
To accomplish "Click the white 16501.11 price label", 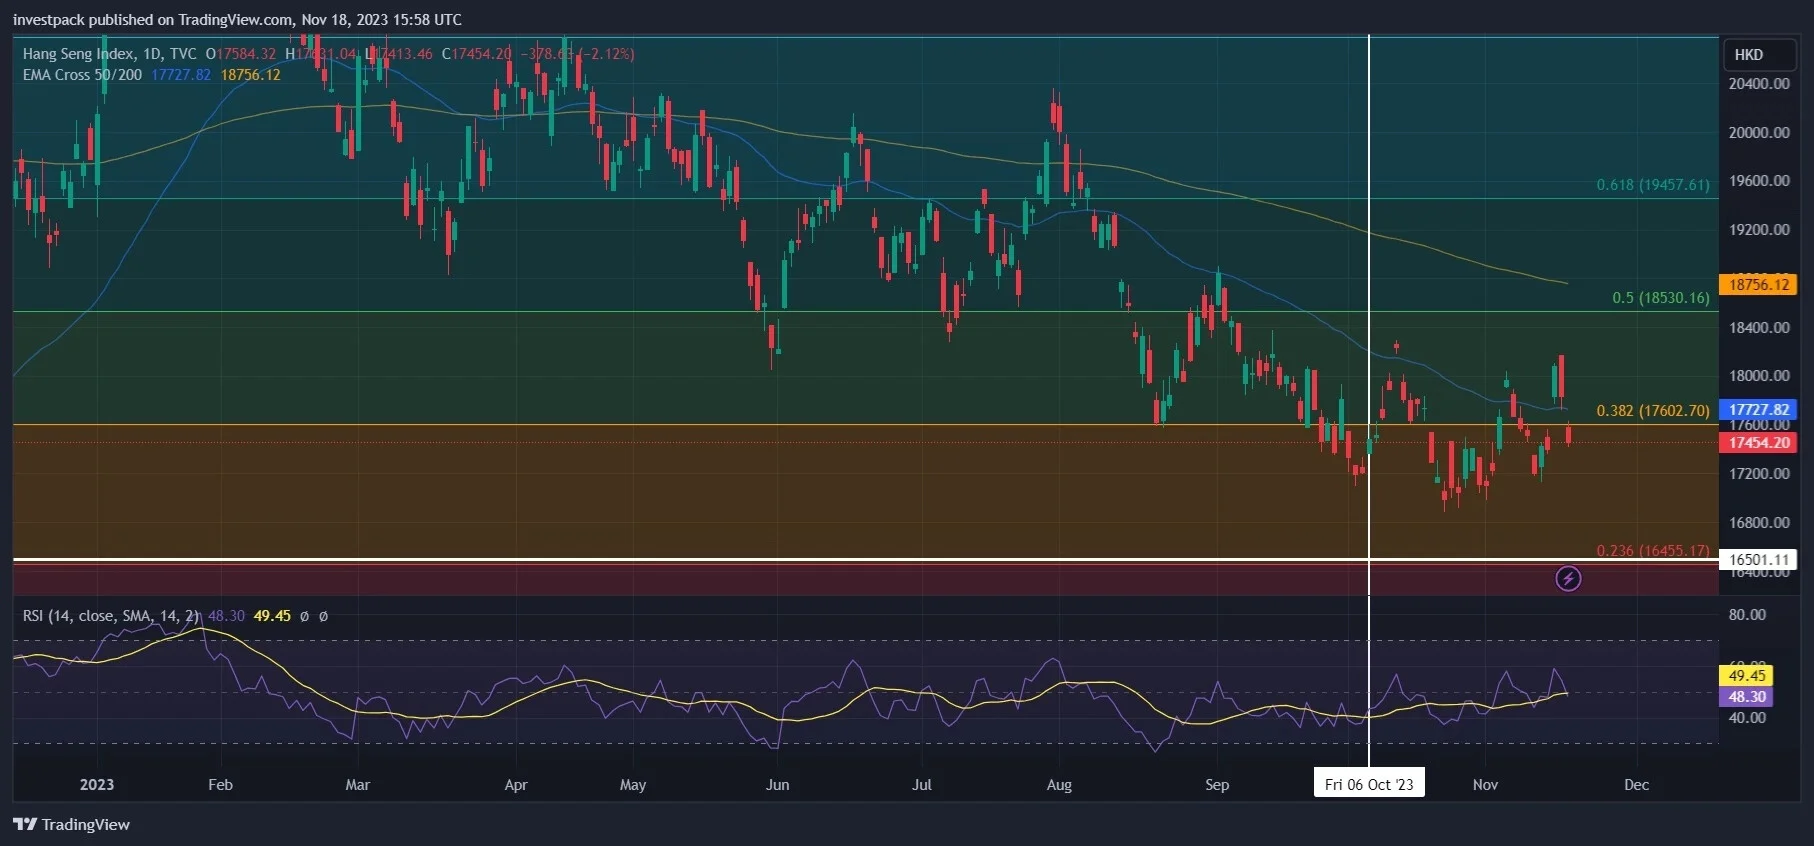I will [x=1759, y=560].
